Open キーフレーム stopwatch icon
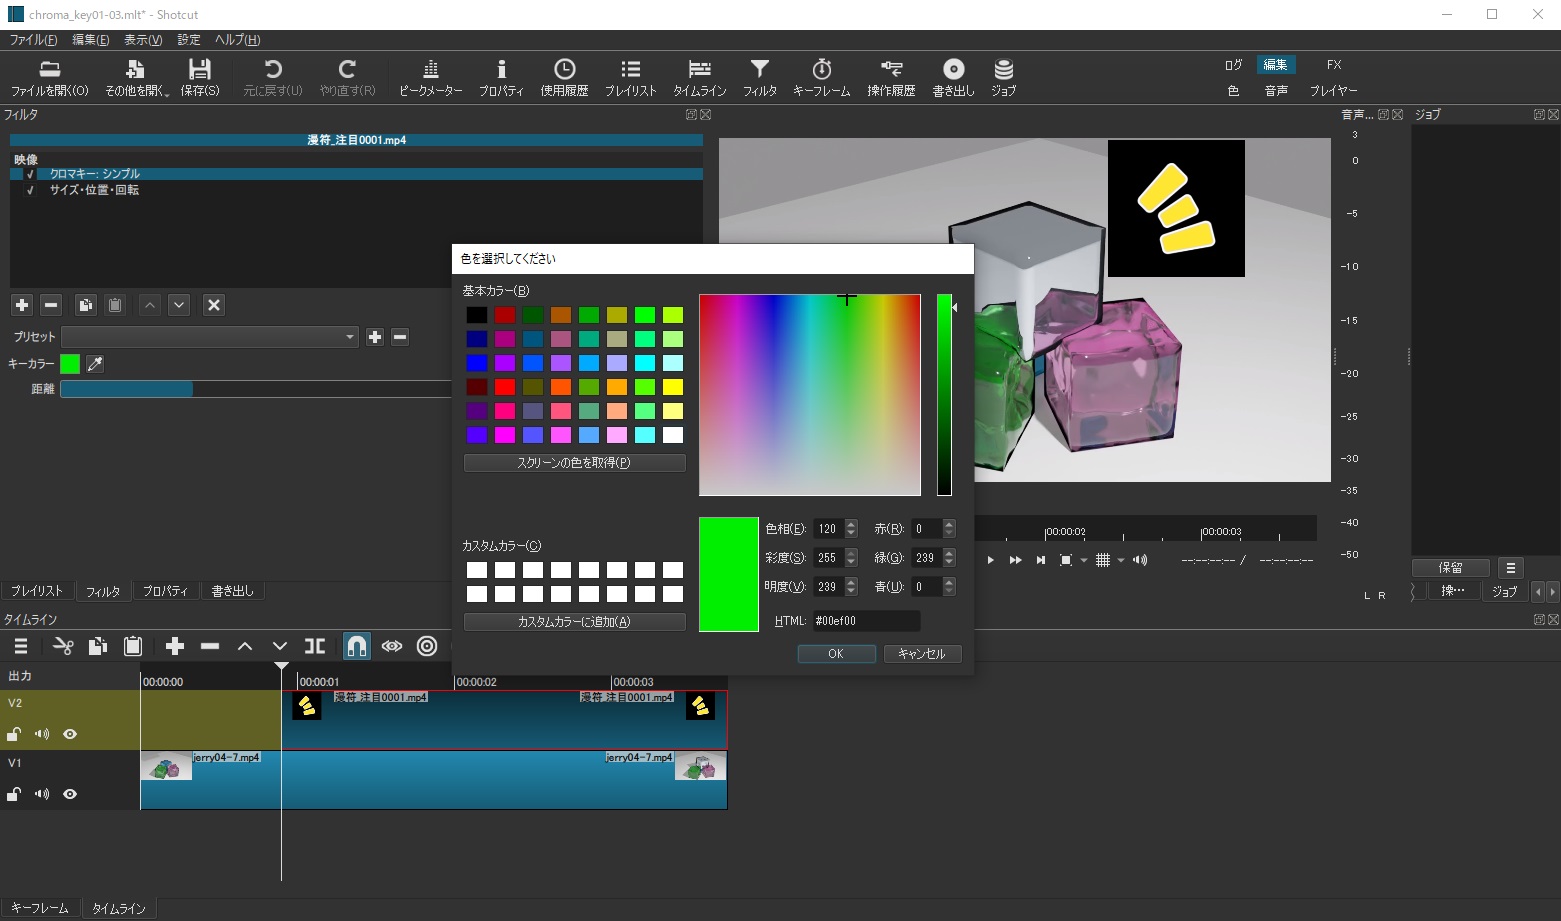Screen dimensions: 1561x921 point(822,77)
